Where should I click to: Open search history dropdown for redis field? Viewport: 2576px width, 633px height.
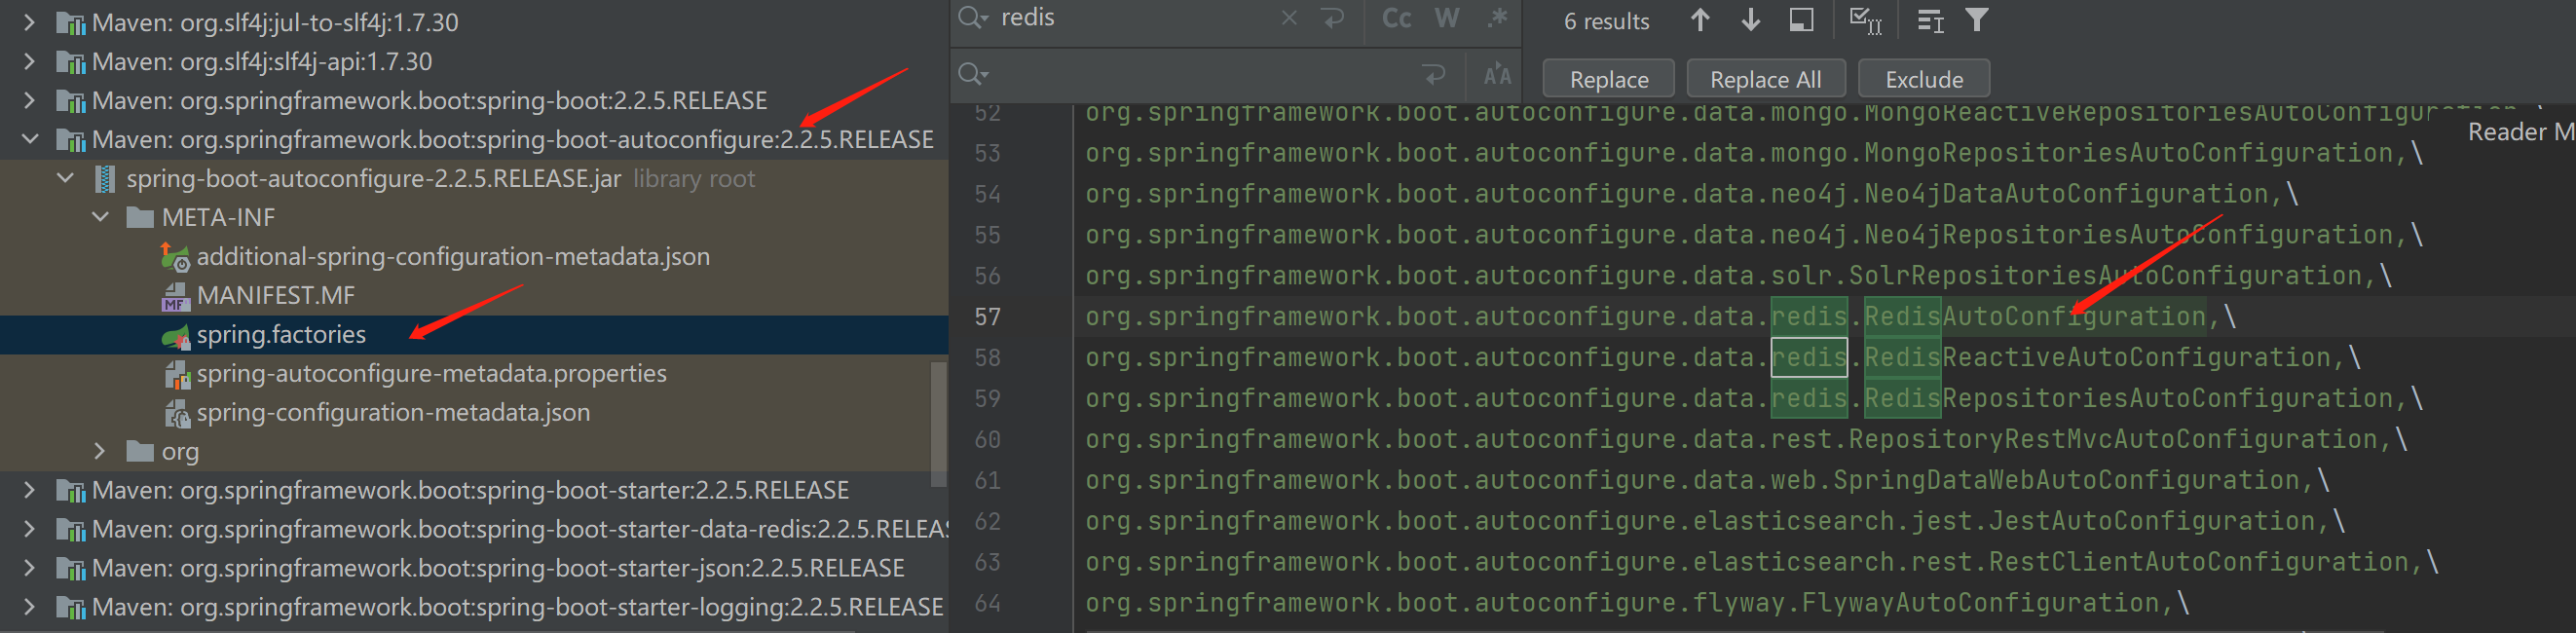click(973, 18)
